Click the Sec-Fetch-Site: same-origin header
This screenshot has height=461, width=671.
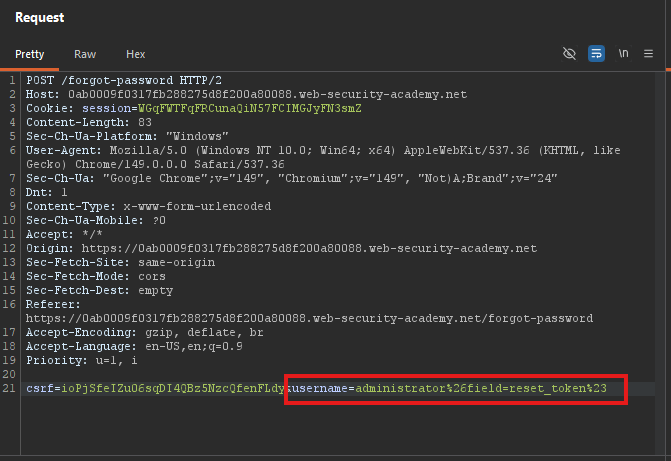tap(121, 262)
